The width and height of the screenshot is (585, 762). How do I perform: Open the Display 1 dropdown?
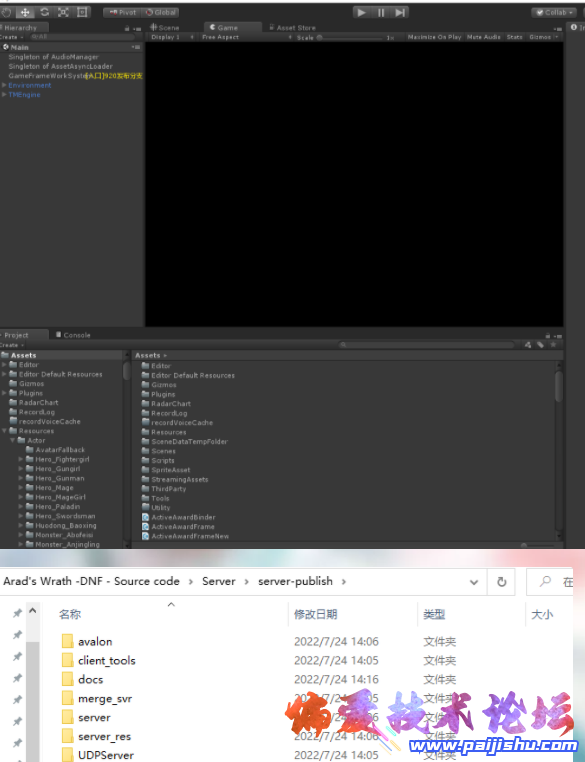pos(172,37)
